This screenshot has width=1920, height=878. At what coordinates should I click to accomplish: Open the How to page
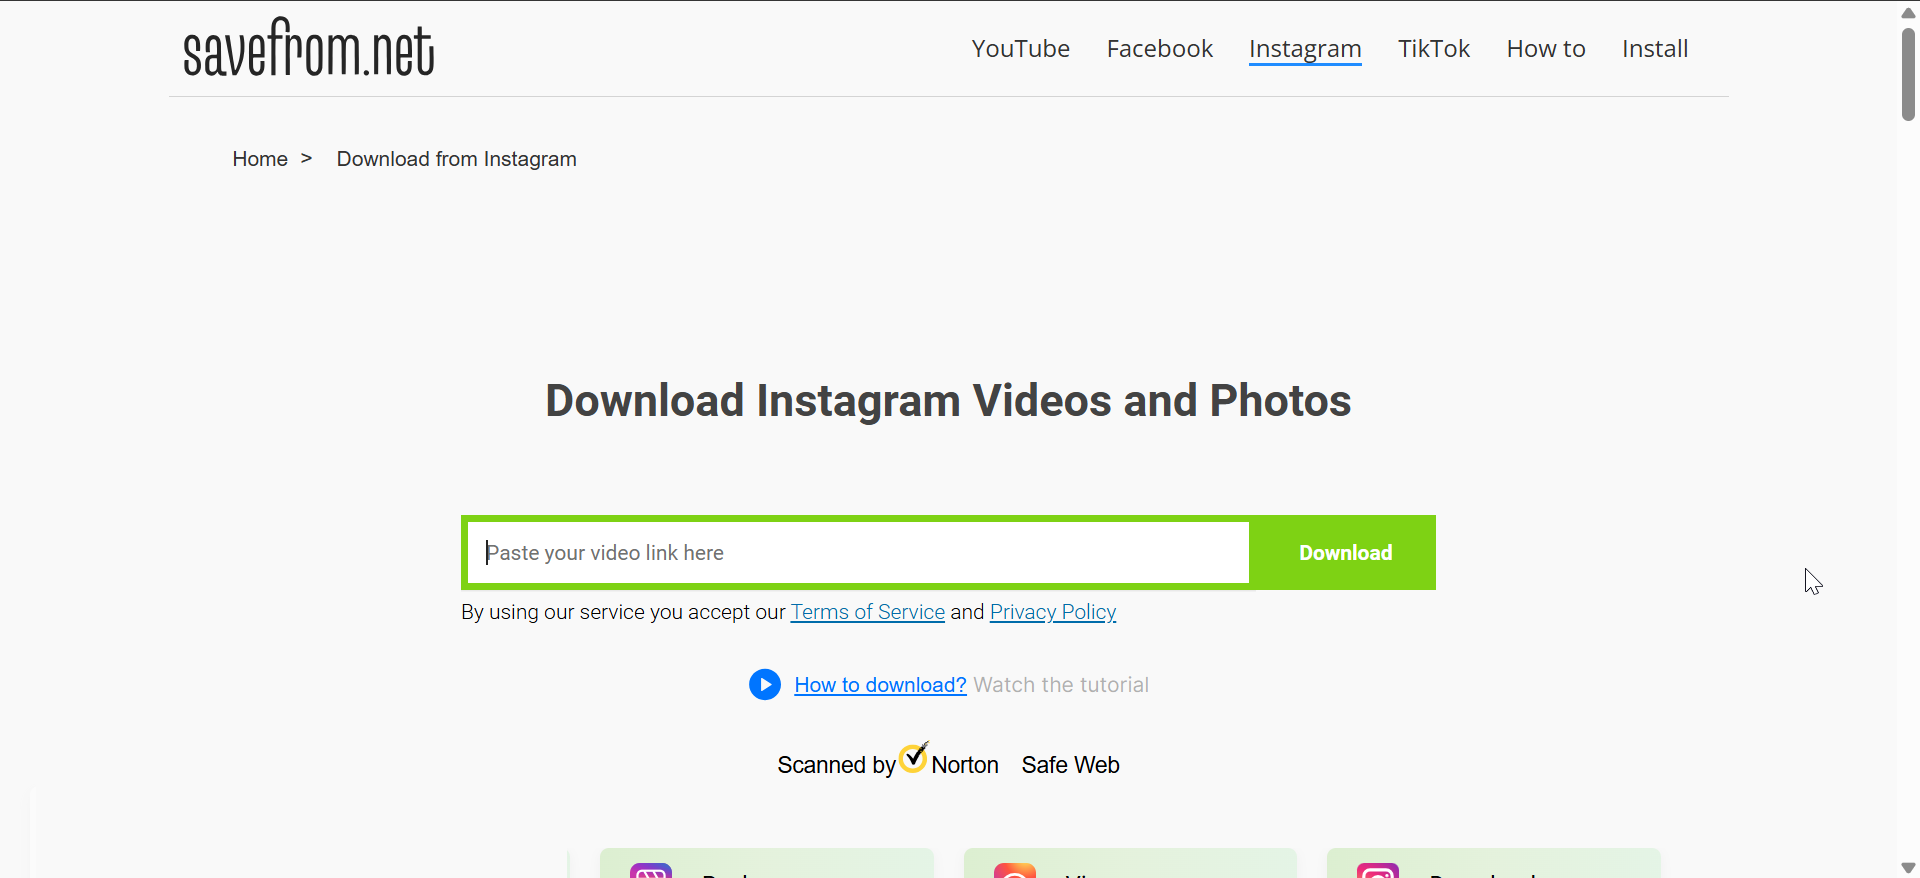click(1546, 49)
